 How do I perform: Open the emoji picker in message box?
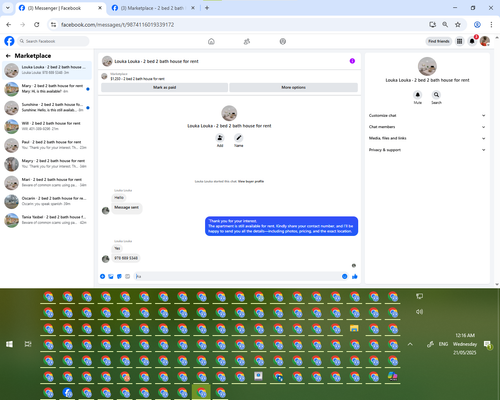[344, 276]
